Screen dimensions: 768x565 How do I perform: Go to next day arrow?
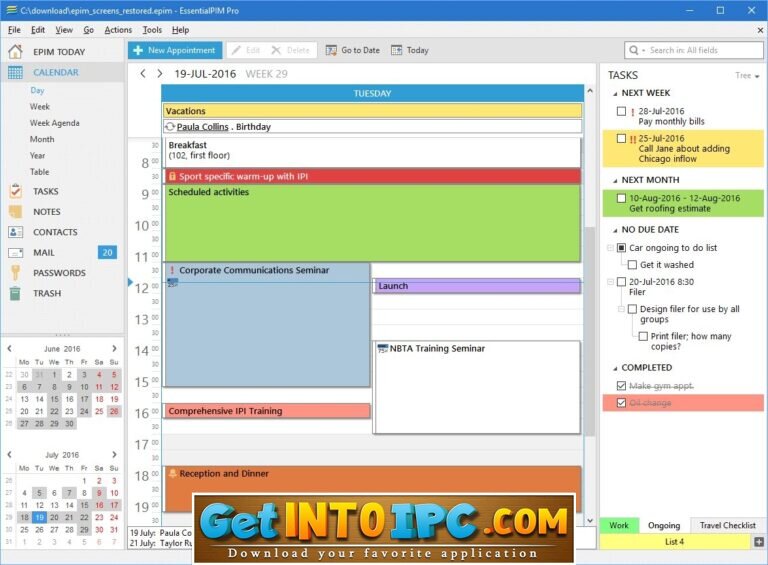click(160, 74)
